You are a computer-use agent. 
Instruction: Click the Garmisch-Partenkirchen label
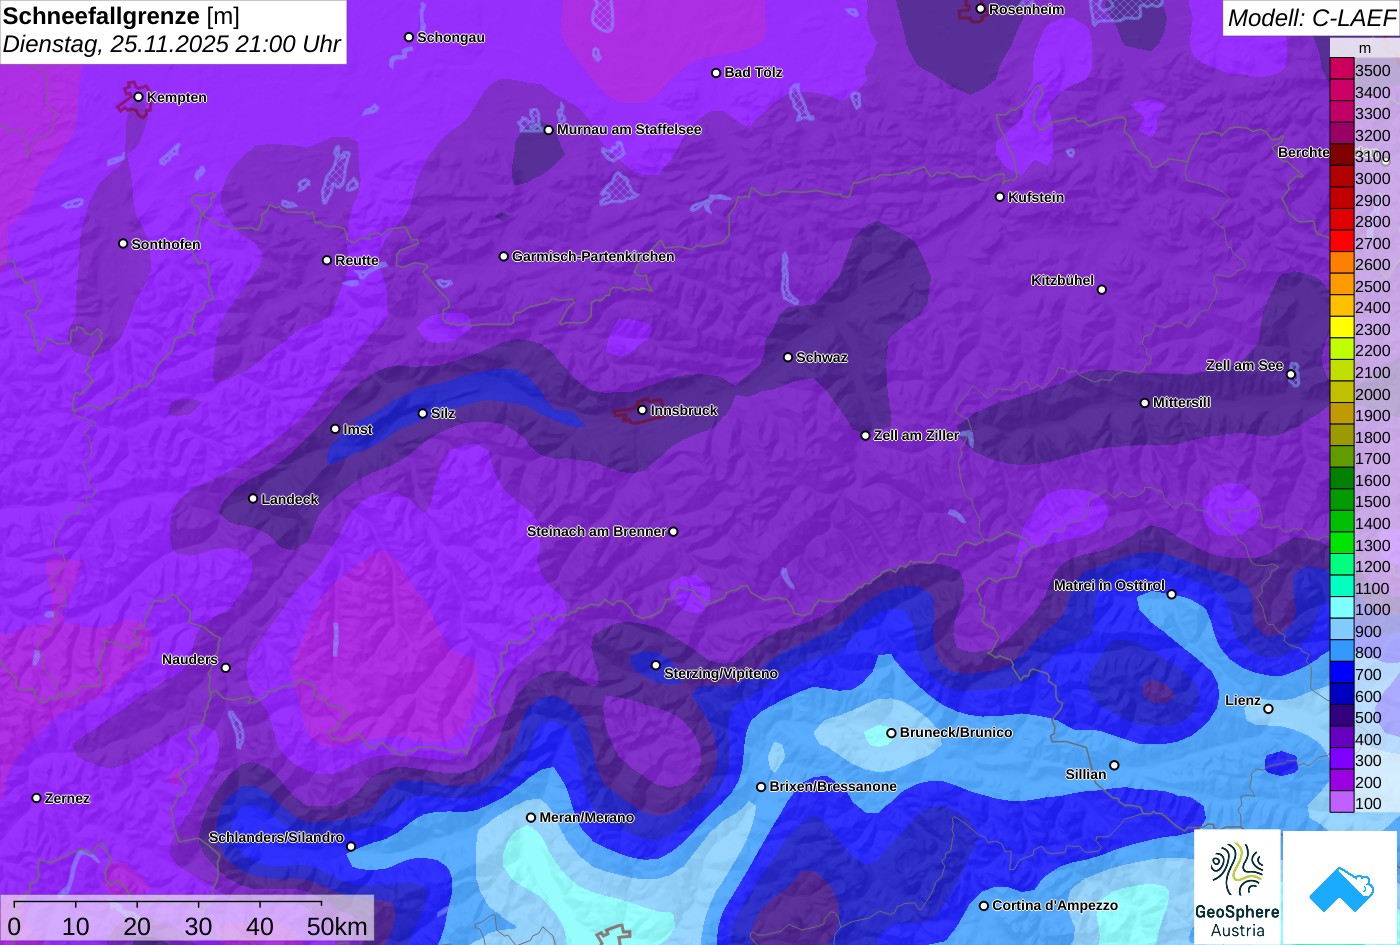[x=593, y=256]
